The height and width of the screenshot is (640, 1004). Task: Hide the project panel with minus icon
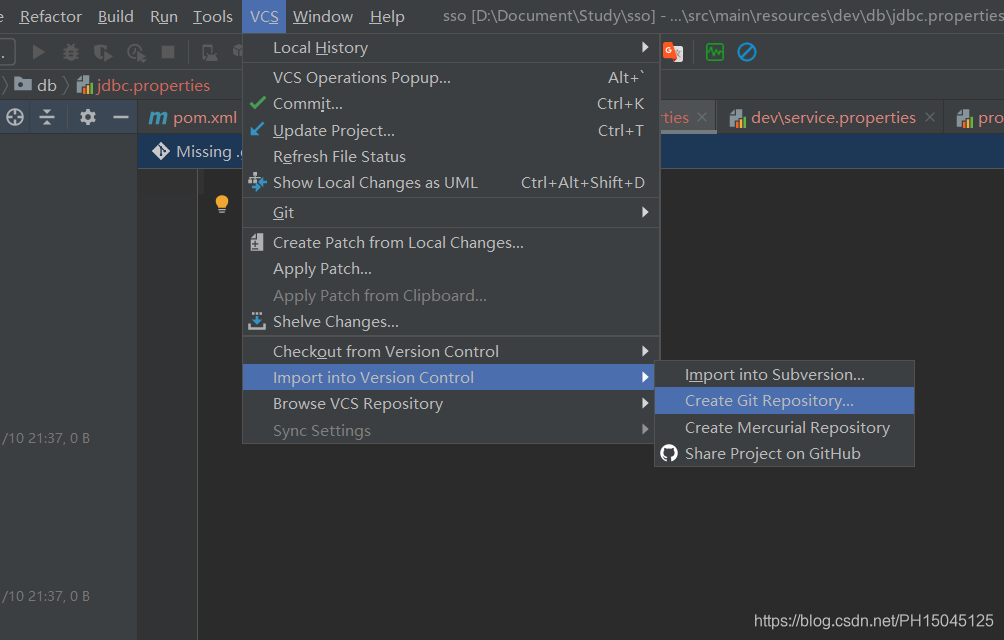tap(121, 117)
